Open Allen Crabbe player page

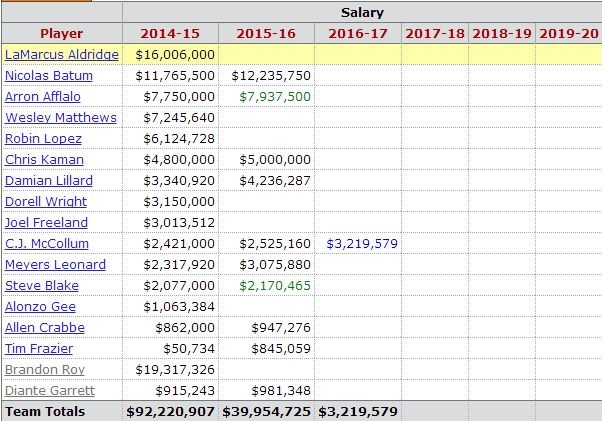tap(45, 328)
